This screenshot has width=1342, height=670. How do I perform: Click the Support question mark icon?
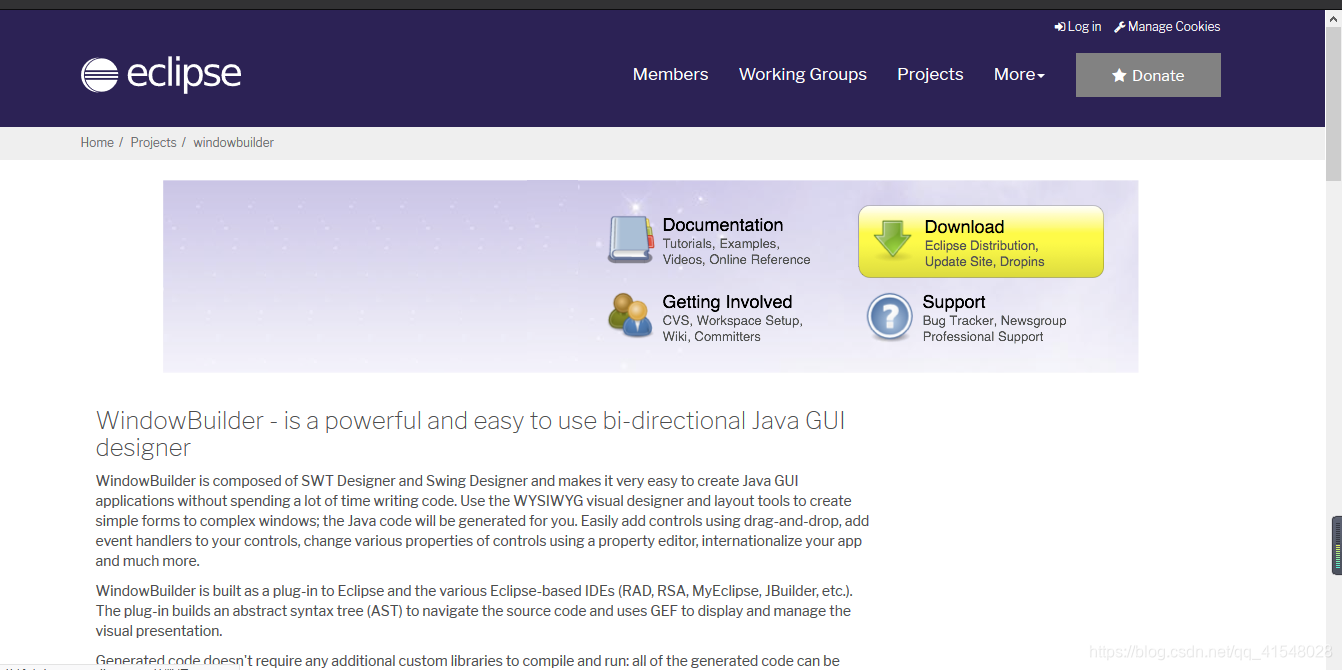889,317
